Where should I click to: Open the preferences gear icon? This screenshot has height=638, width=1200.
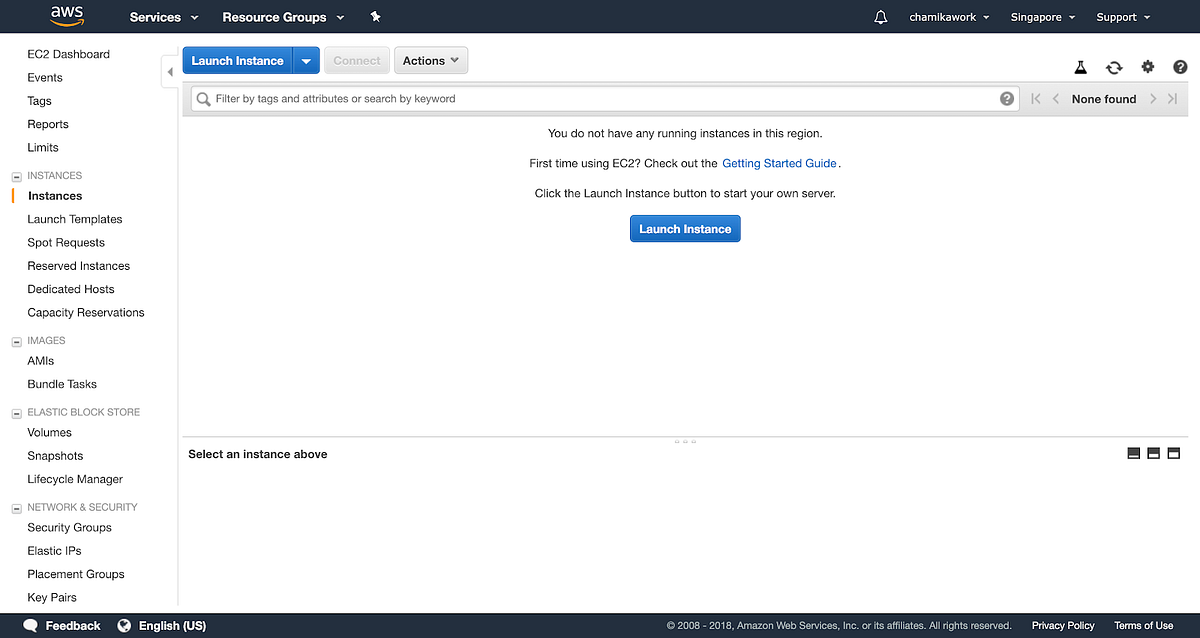[1147, 67]
